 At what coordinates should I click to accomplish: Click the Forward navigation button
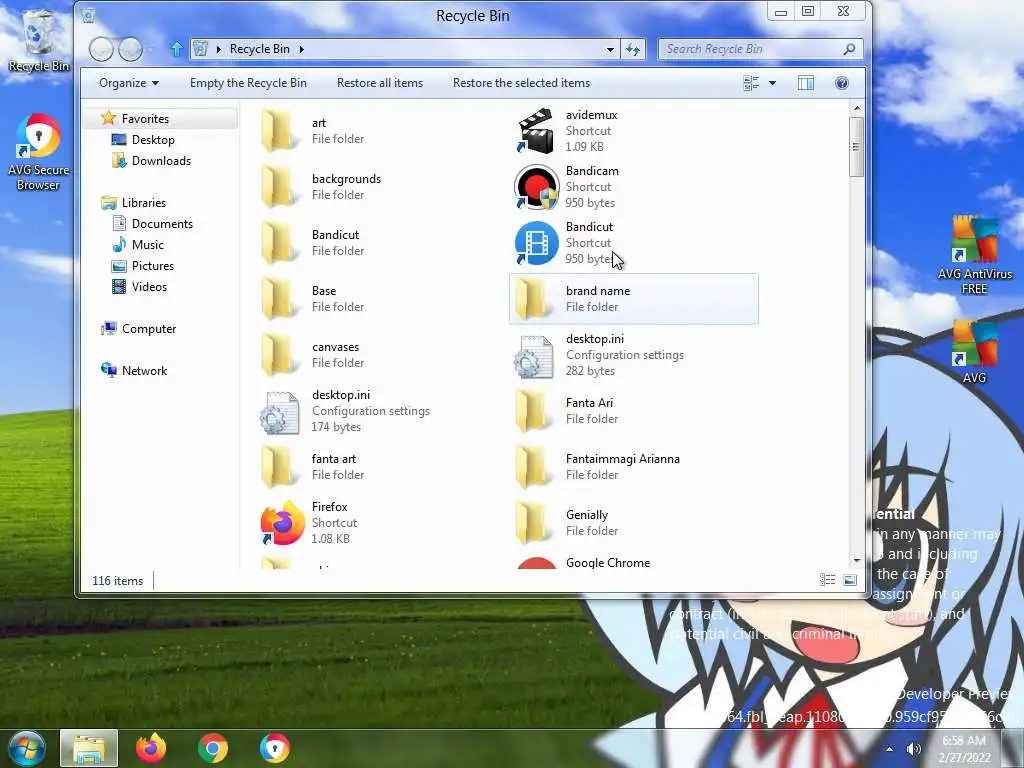[130, 49]
